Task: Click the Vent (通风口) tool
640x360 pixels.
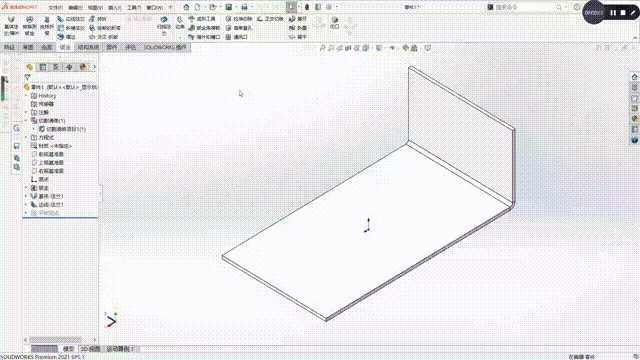Action: 237,37
